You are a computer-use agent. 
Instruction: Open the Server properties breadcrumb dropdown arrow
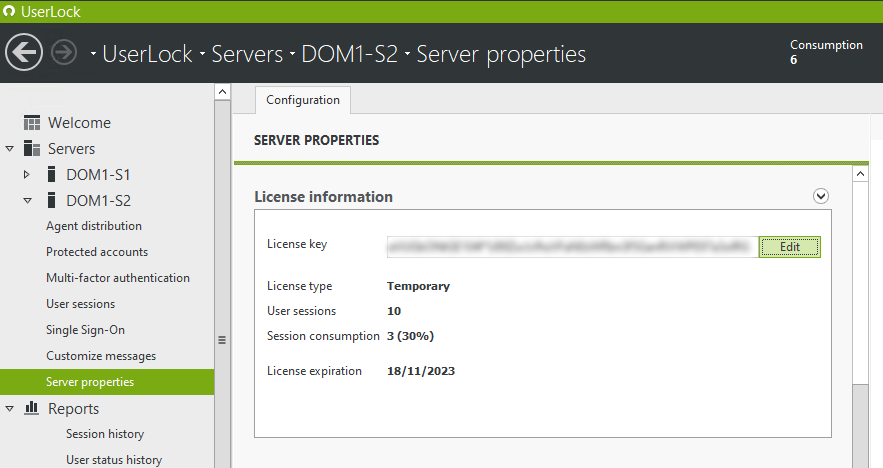point(407,54)
